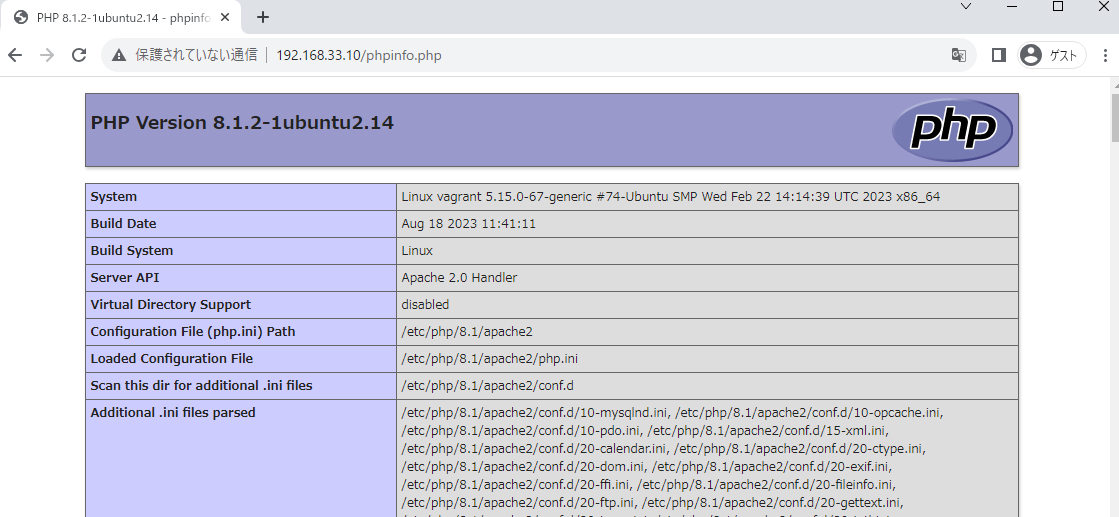Click the PHP Version 8.1.2-1ubuntu2.14 heading

click(x=242, y=122)
